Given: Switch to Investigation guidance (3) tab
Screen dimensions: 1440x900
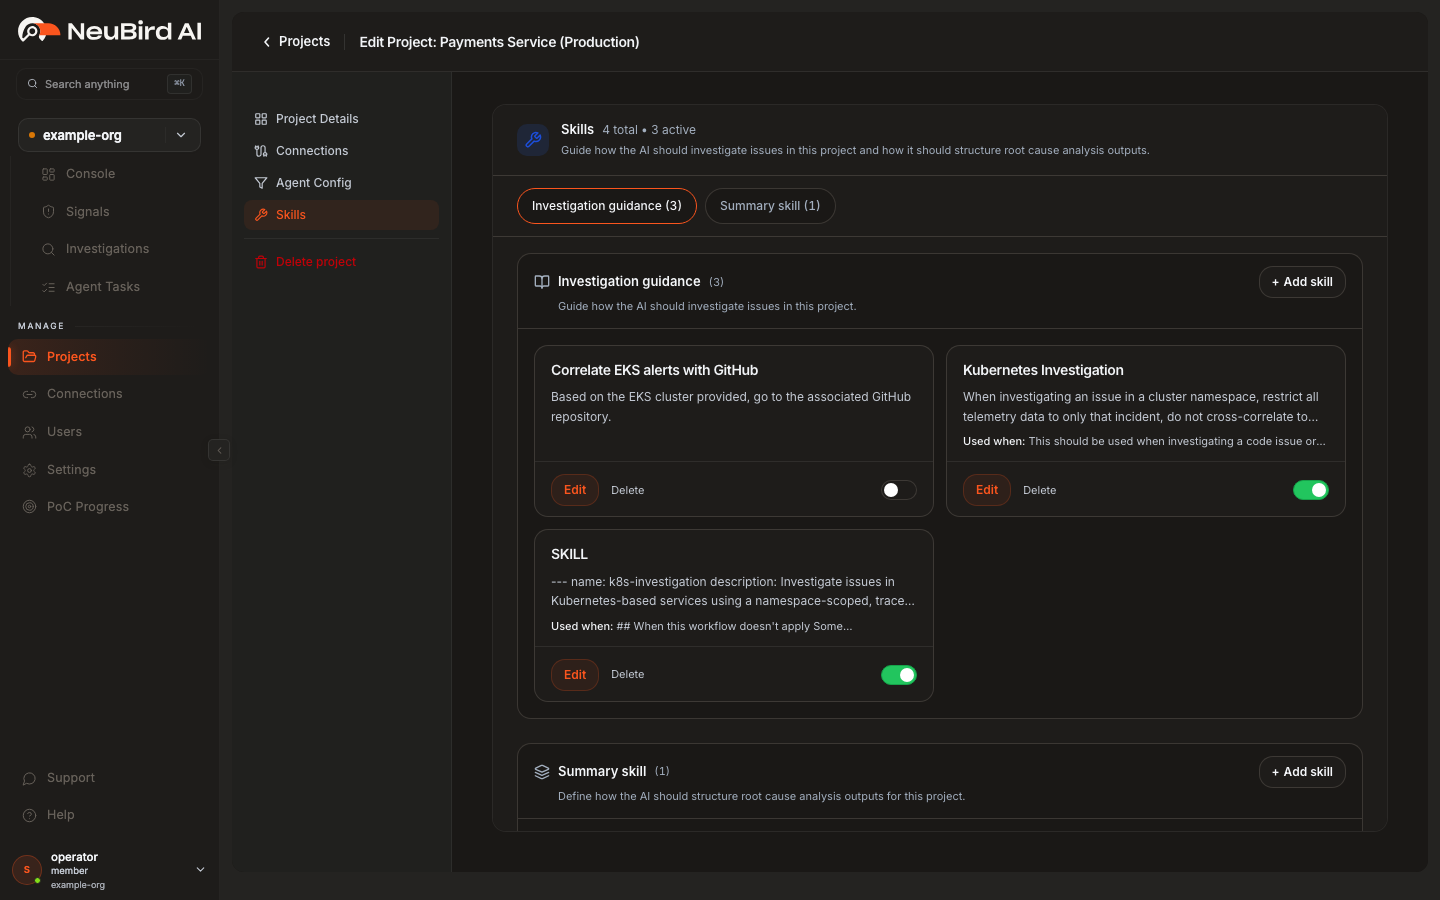Looking at the screenshot, I should 607,206.
